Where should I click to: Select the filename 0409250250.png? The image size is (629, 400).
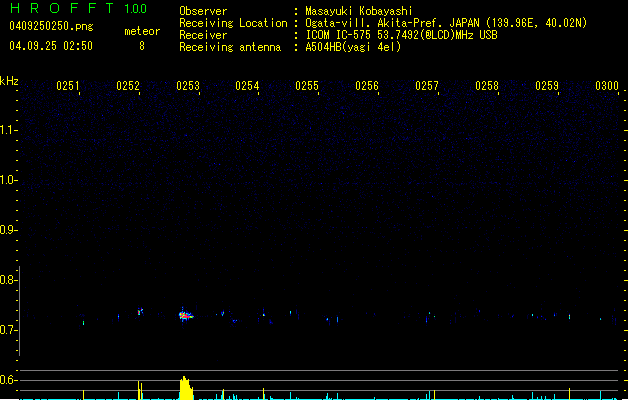(51, 26)
